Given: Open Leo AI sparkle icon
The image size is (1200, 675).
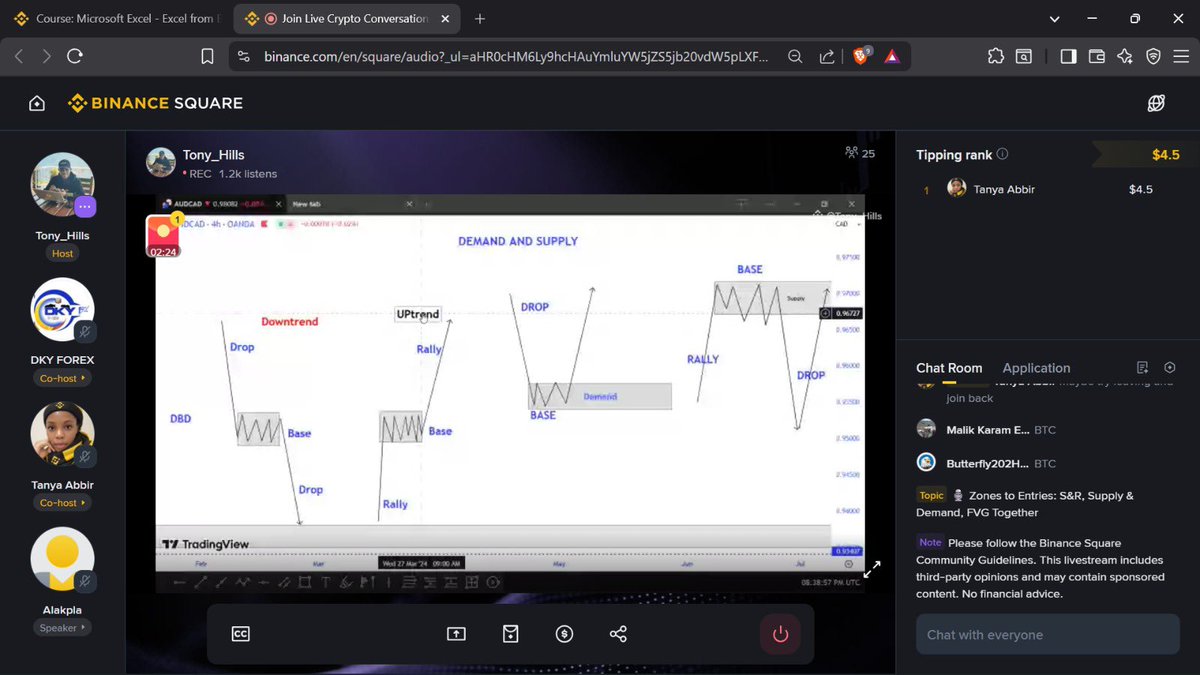Looking at the screenshot, I should pos(1125,57).
